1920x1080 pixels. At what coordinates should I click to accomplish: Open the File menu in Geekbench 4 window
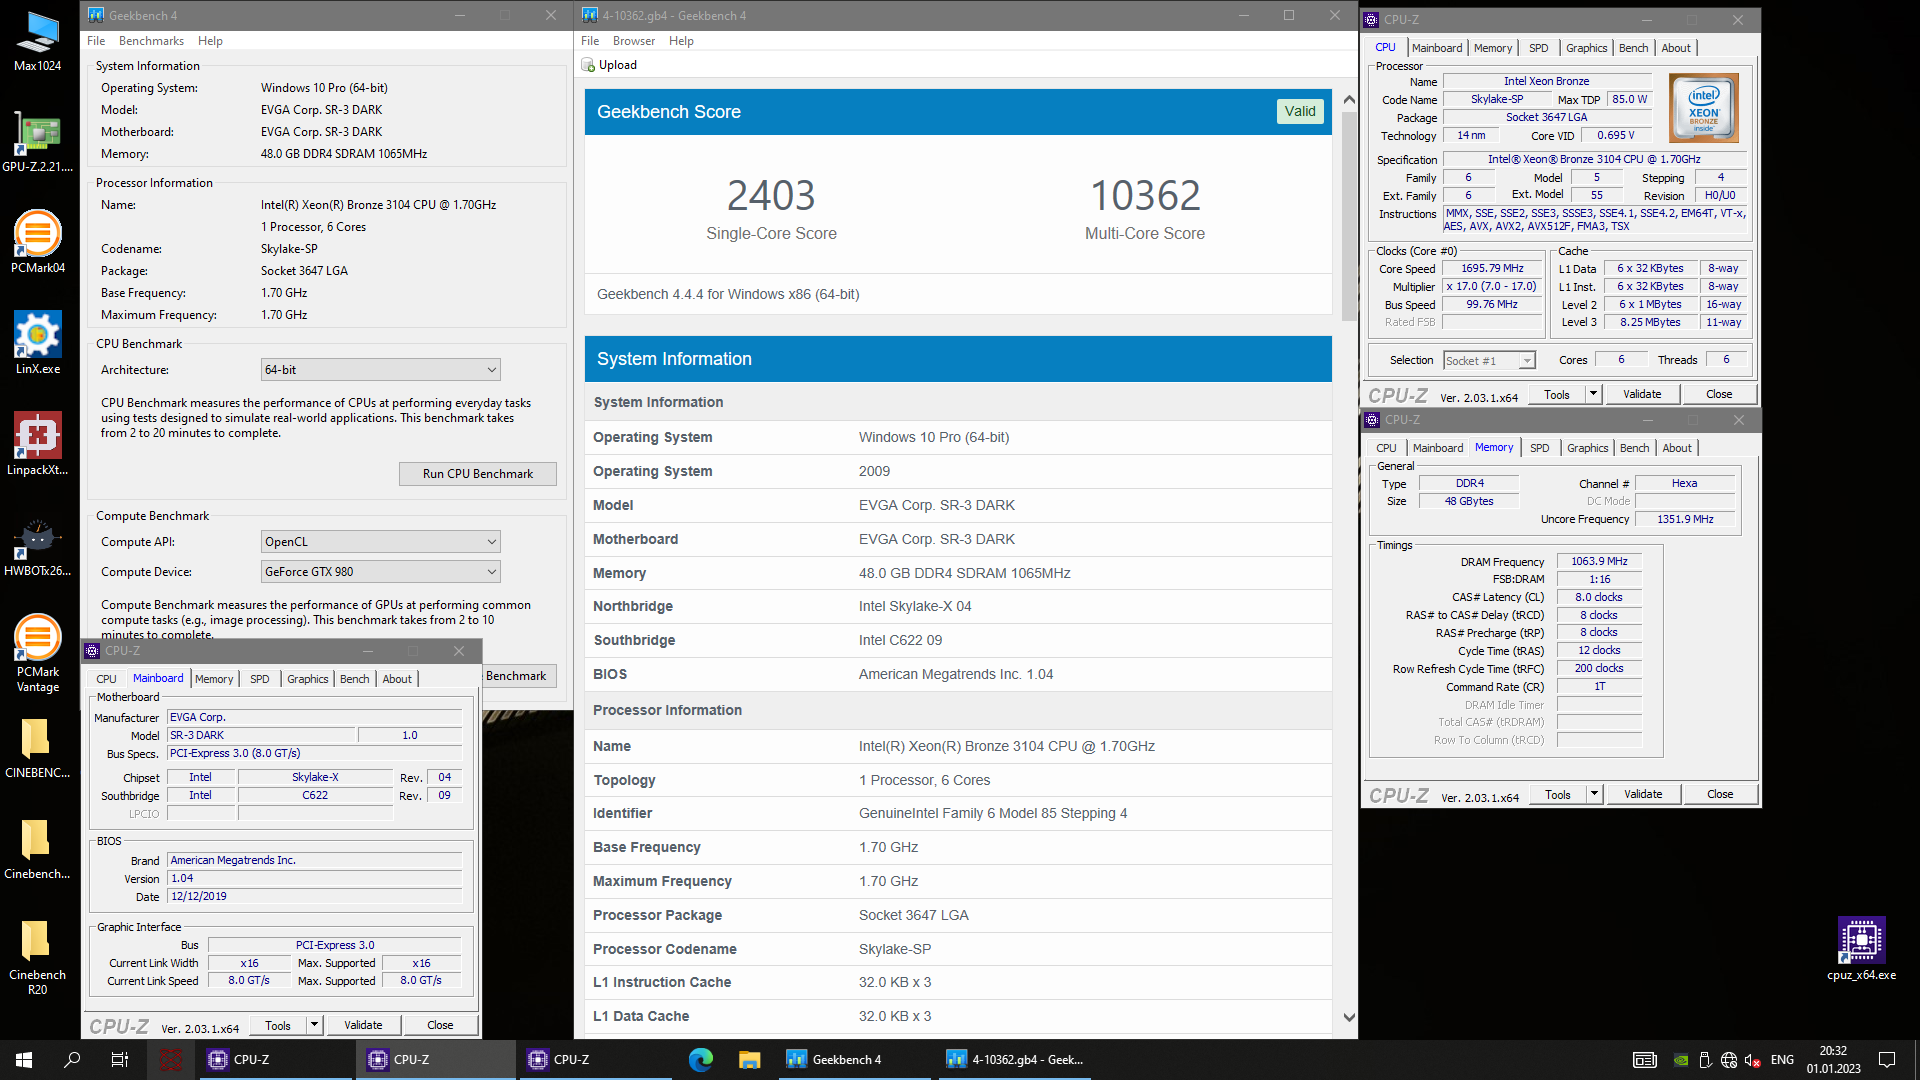pyautogui.click(x=96, y=41)
